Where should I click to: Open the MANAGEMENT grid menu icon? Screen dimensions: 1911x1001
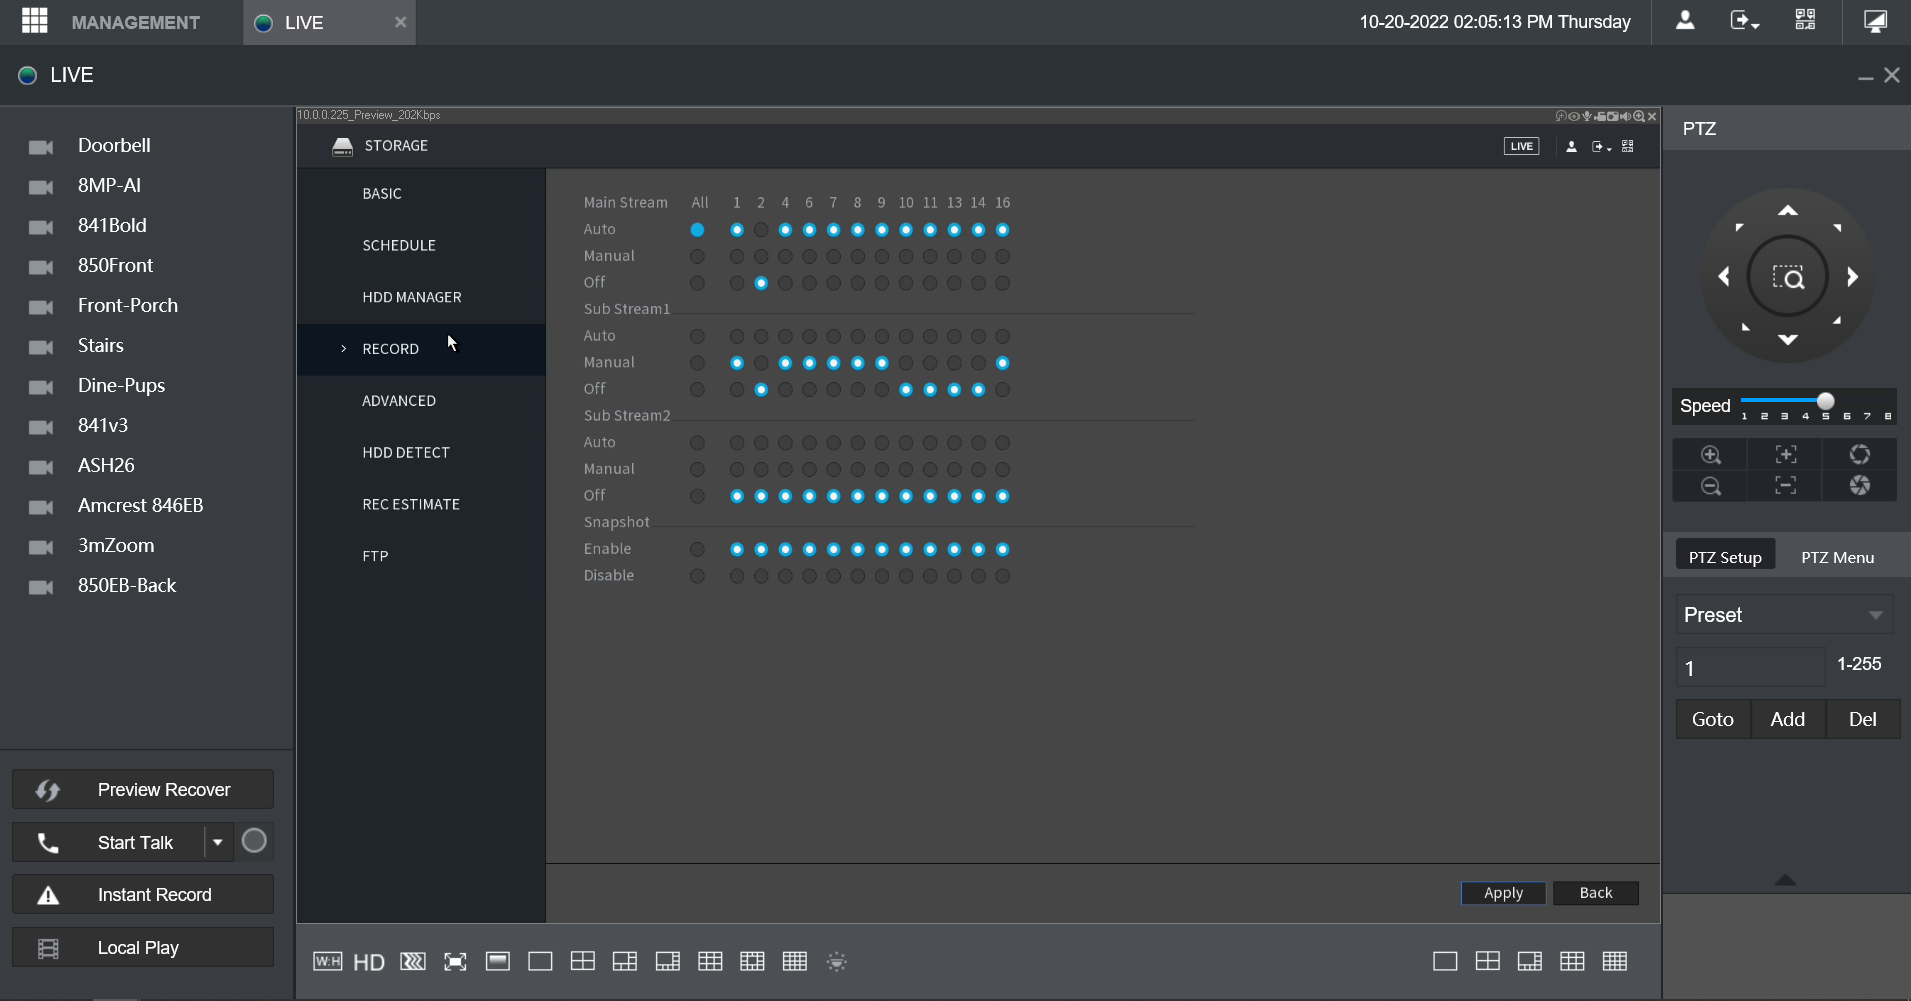pyautogui.click(x=35, y=21)
